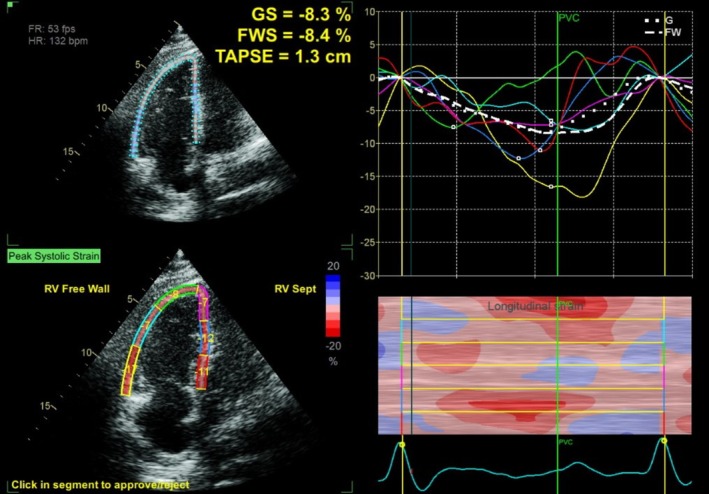Click the FR: 53 fps readout
Image resolution: width=709 pixels, height=494 pixels.
tap(52, 29)
